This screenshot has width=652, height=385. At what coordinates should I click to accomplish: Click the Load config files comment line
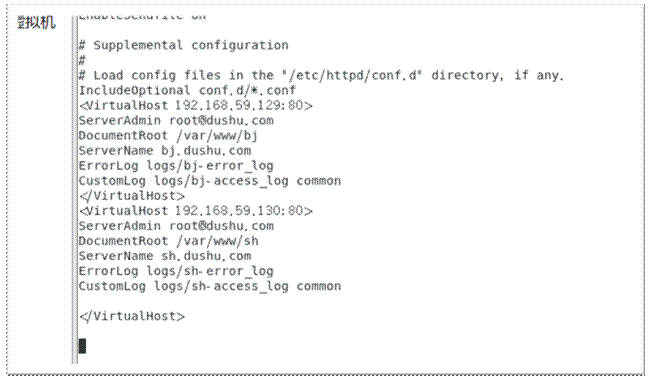click(x=321, y=75)
